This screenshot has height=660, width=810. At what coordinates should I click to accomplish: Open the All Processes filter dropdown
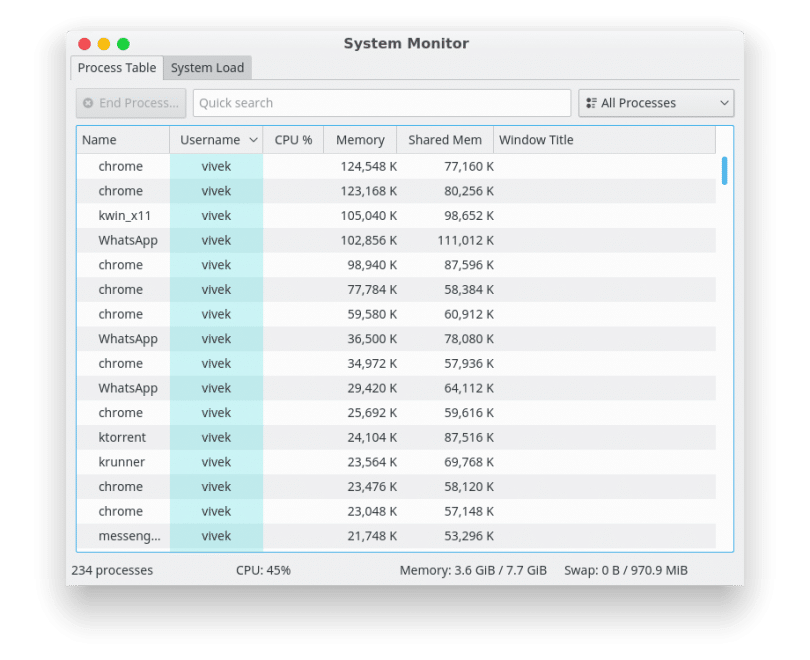point(655,103)
